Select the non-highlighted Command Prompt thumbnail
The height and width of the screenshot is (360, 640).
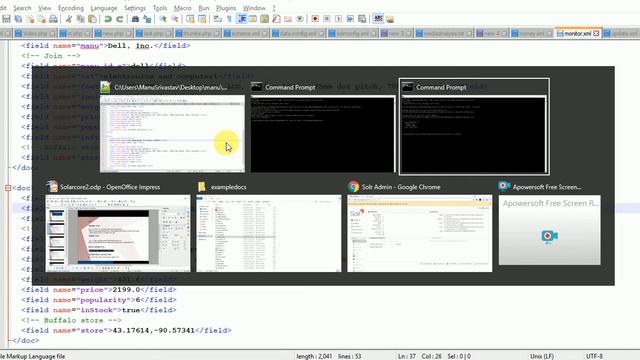(323, 133)
